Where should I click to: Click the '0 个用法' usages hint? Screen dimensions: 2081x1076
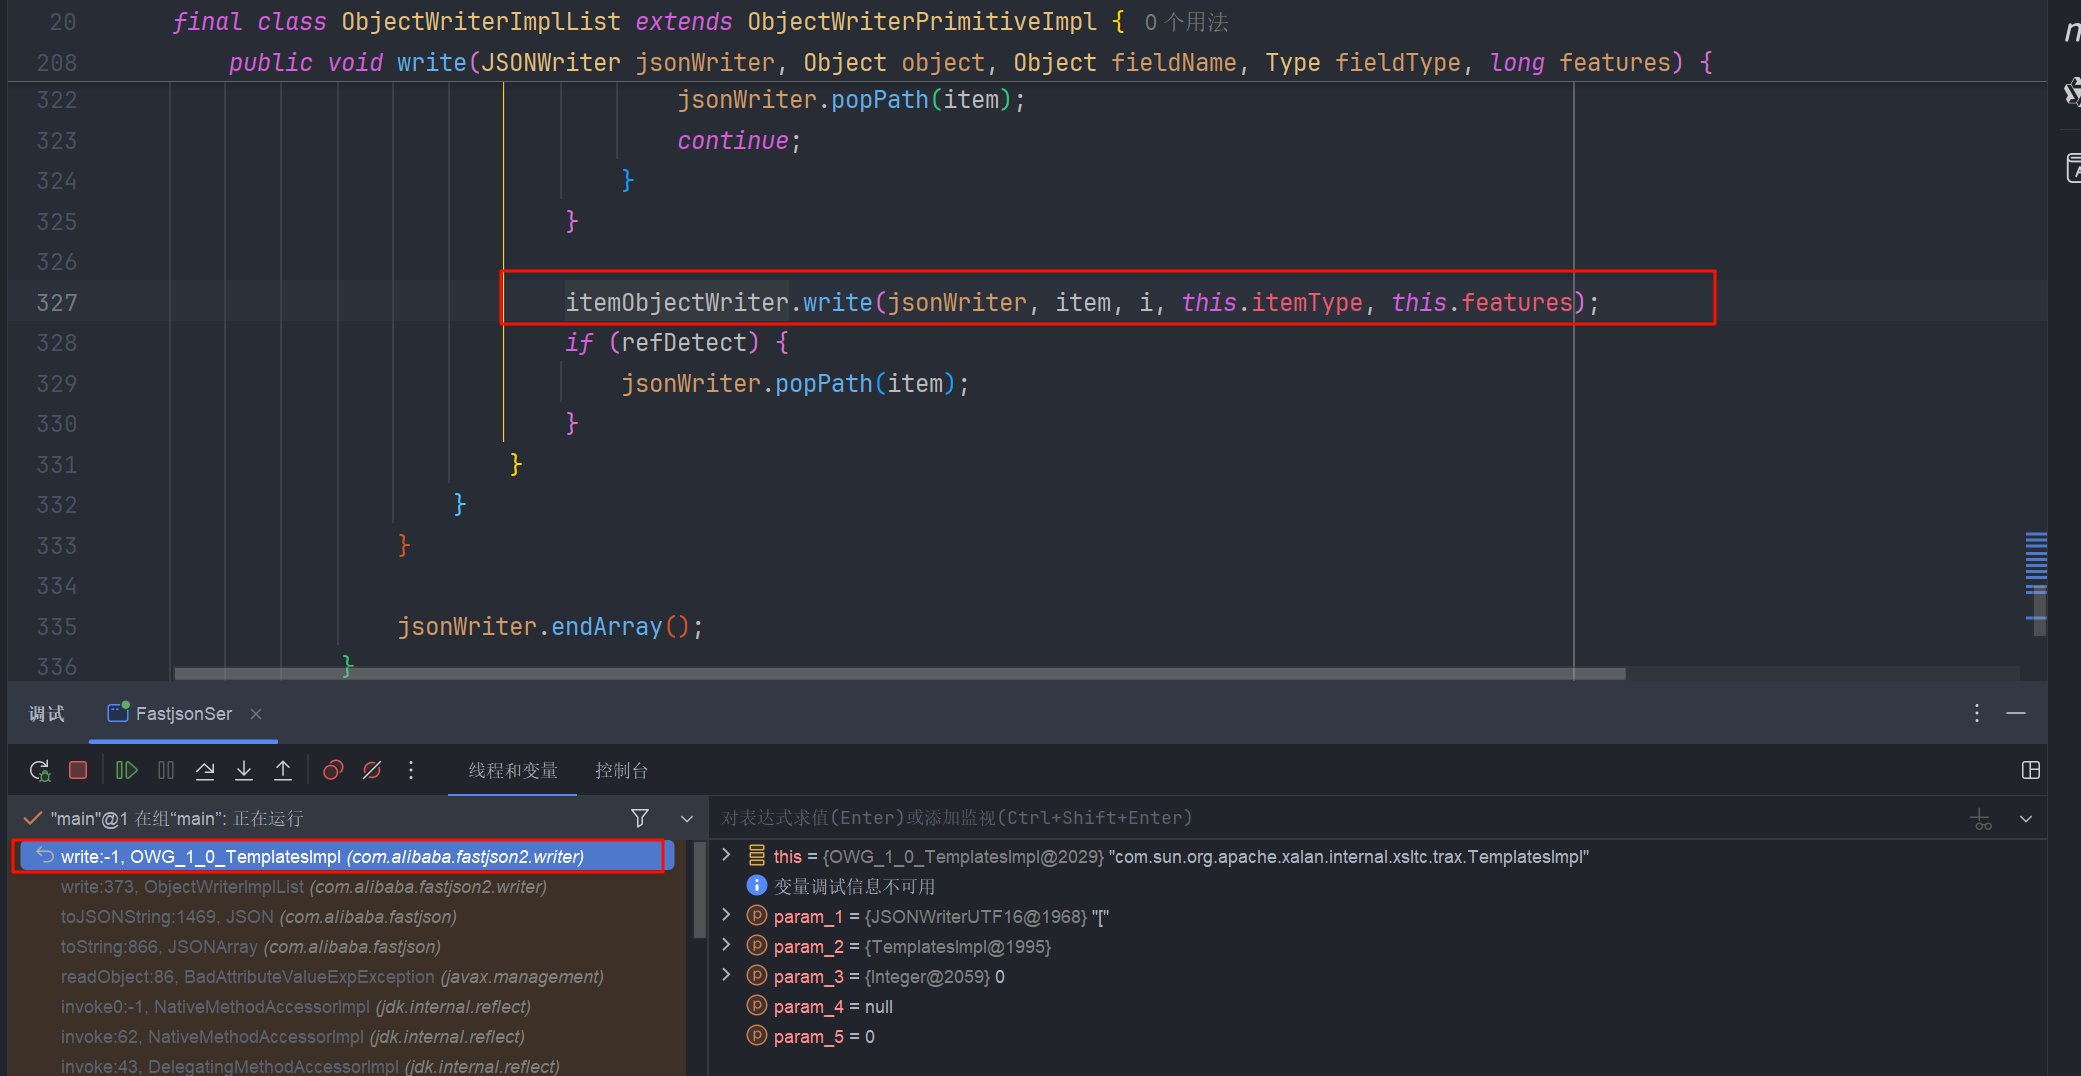(x=1186, y=22)
